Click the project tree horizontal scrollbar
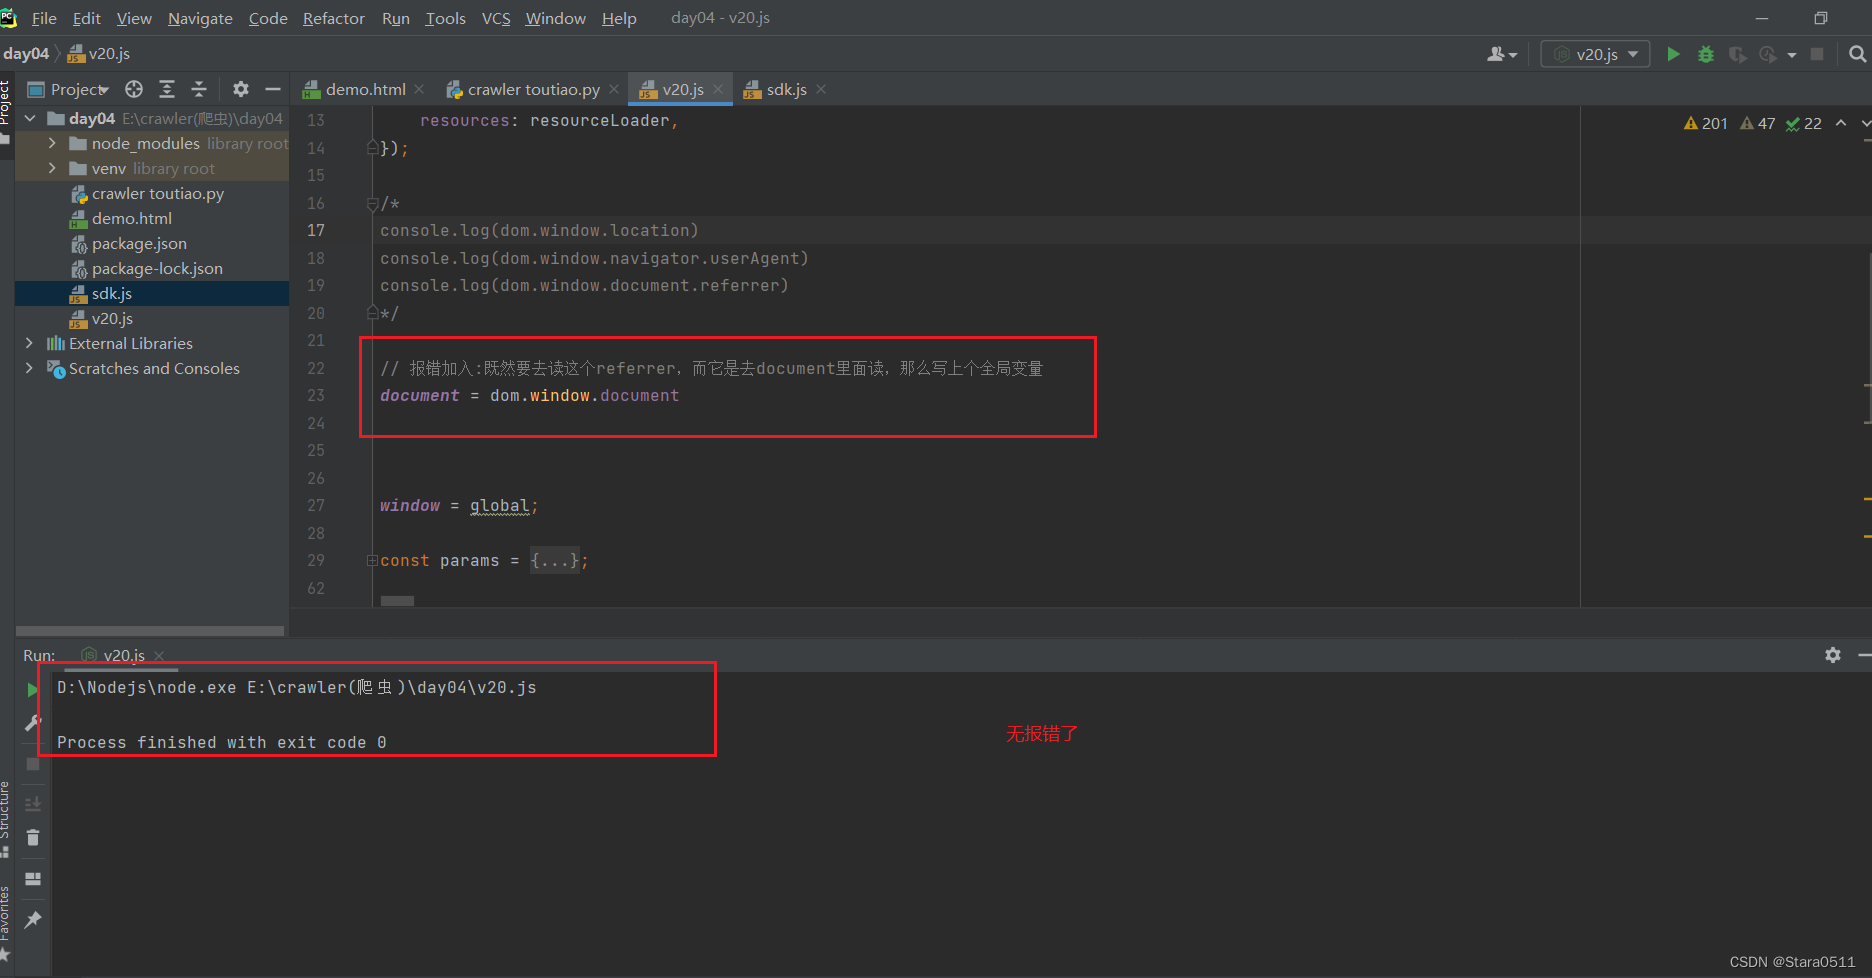This screenshot has height=978, width=1872. coord(150,631)
